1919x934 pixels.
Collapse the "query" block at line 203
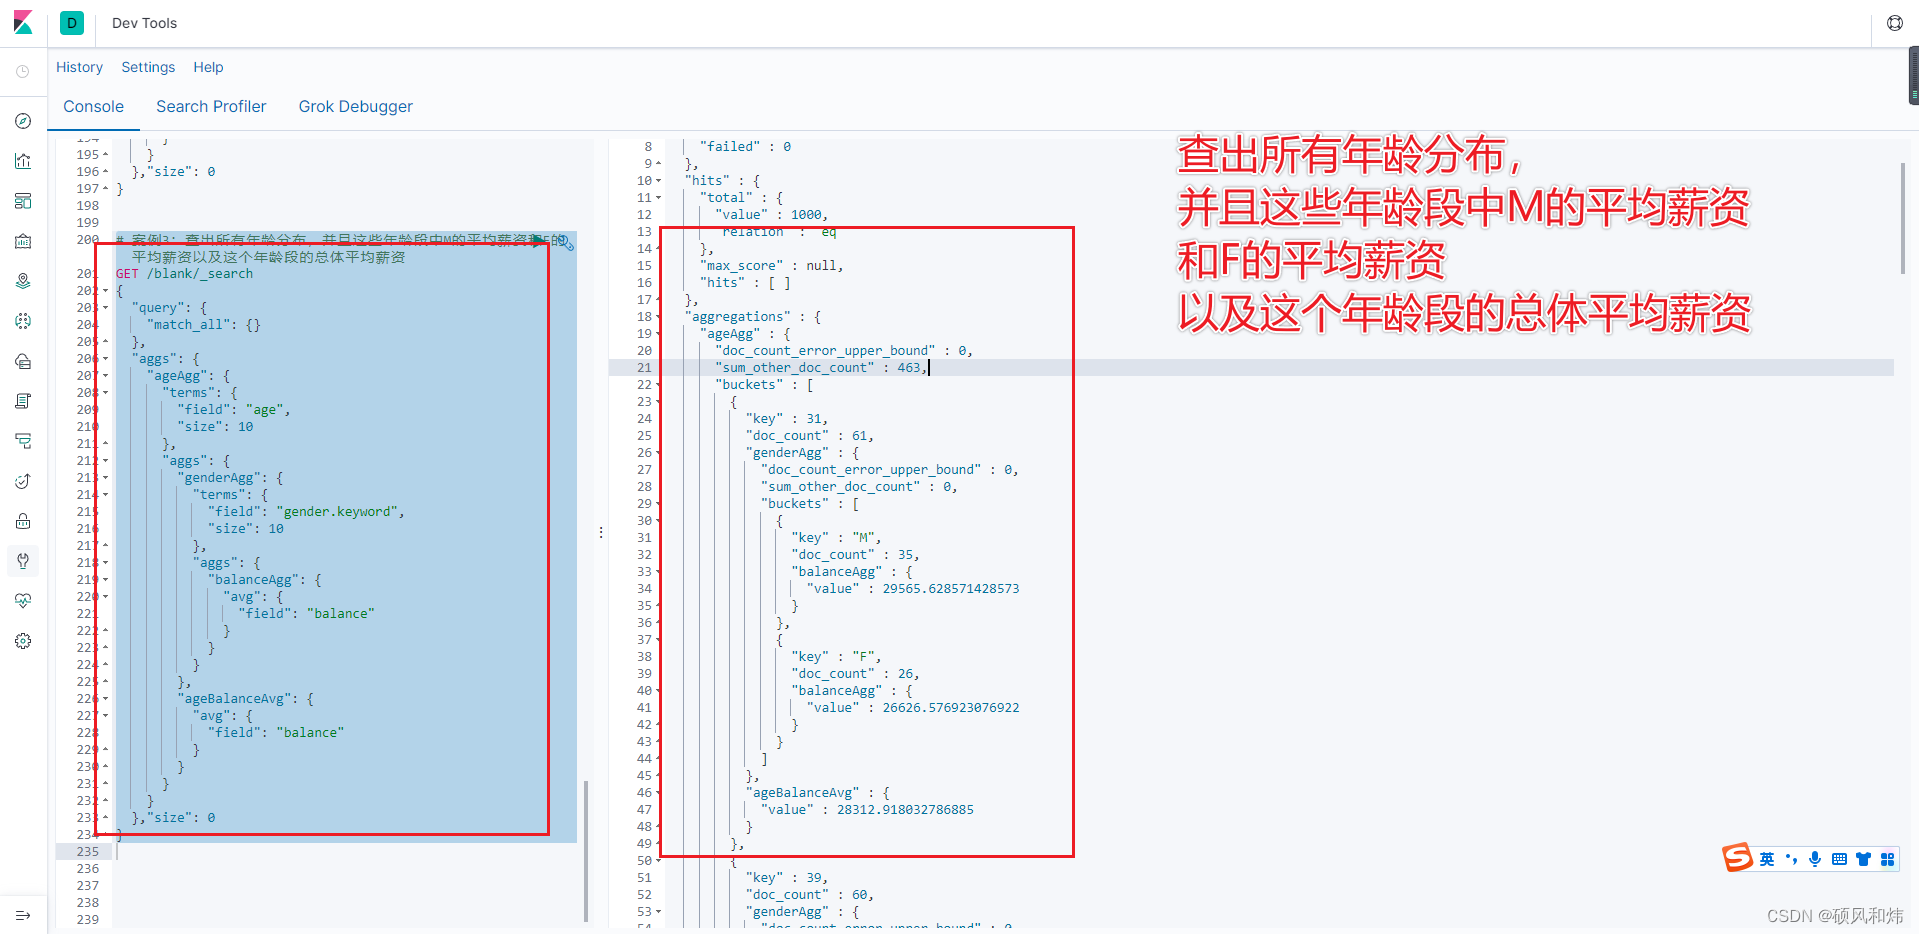click(x=106, y=308)
